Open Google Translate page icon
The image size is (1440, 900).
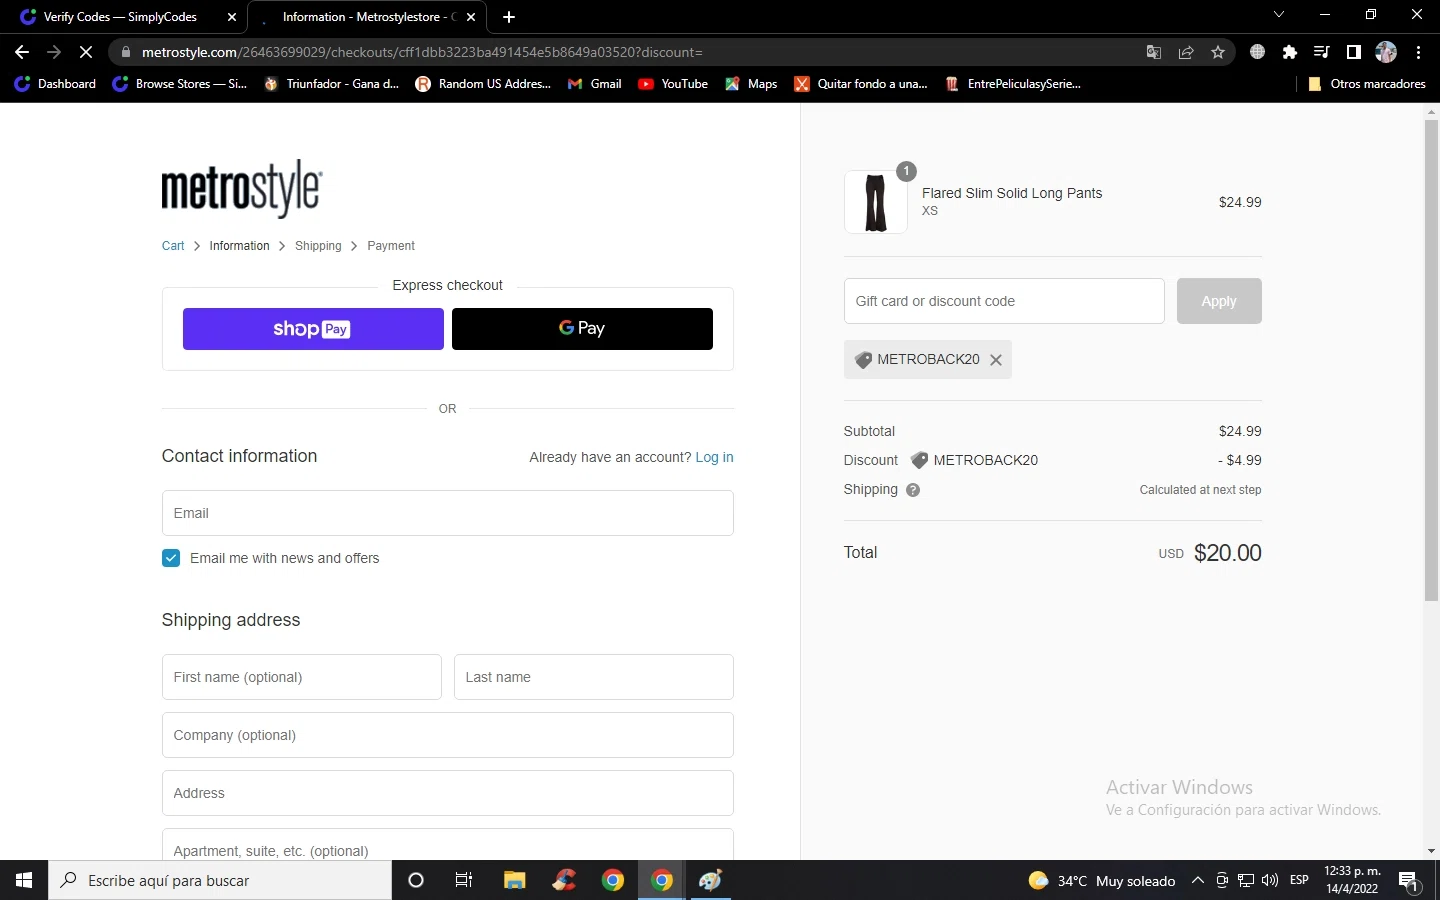(x=1154, y=52)
